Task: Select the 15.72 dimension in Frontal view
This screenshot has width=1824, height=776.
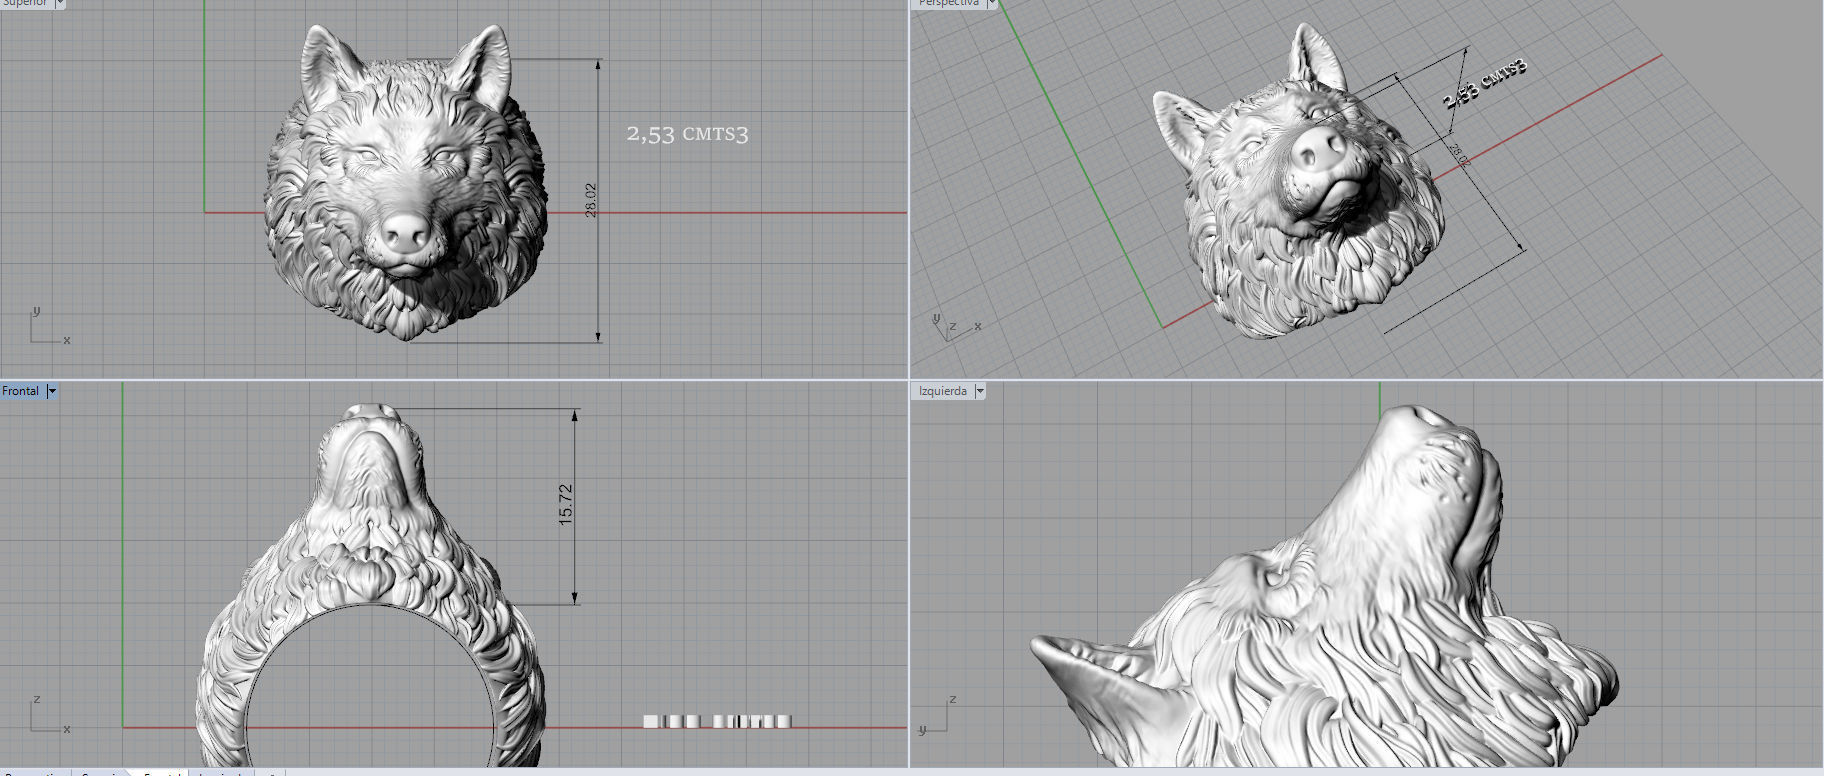Action: pyautogui.click(x=566, y=505)
